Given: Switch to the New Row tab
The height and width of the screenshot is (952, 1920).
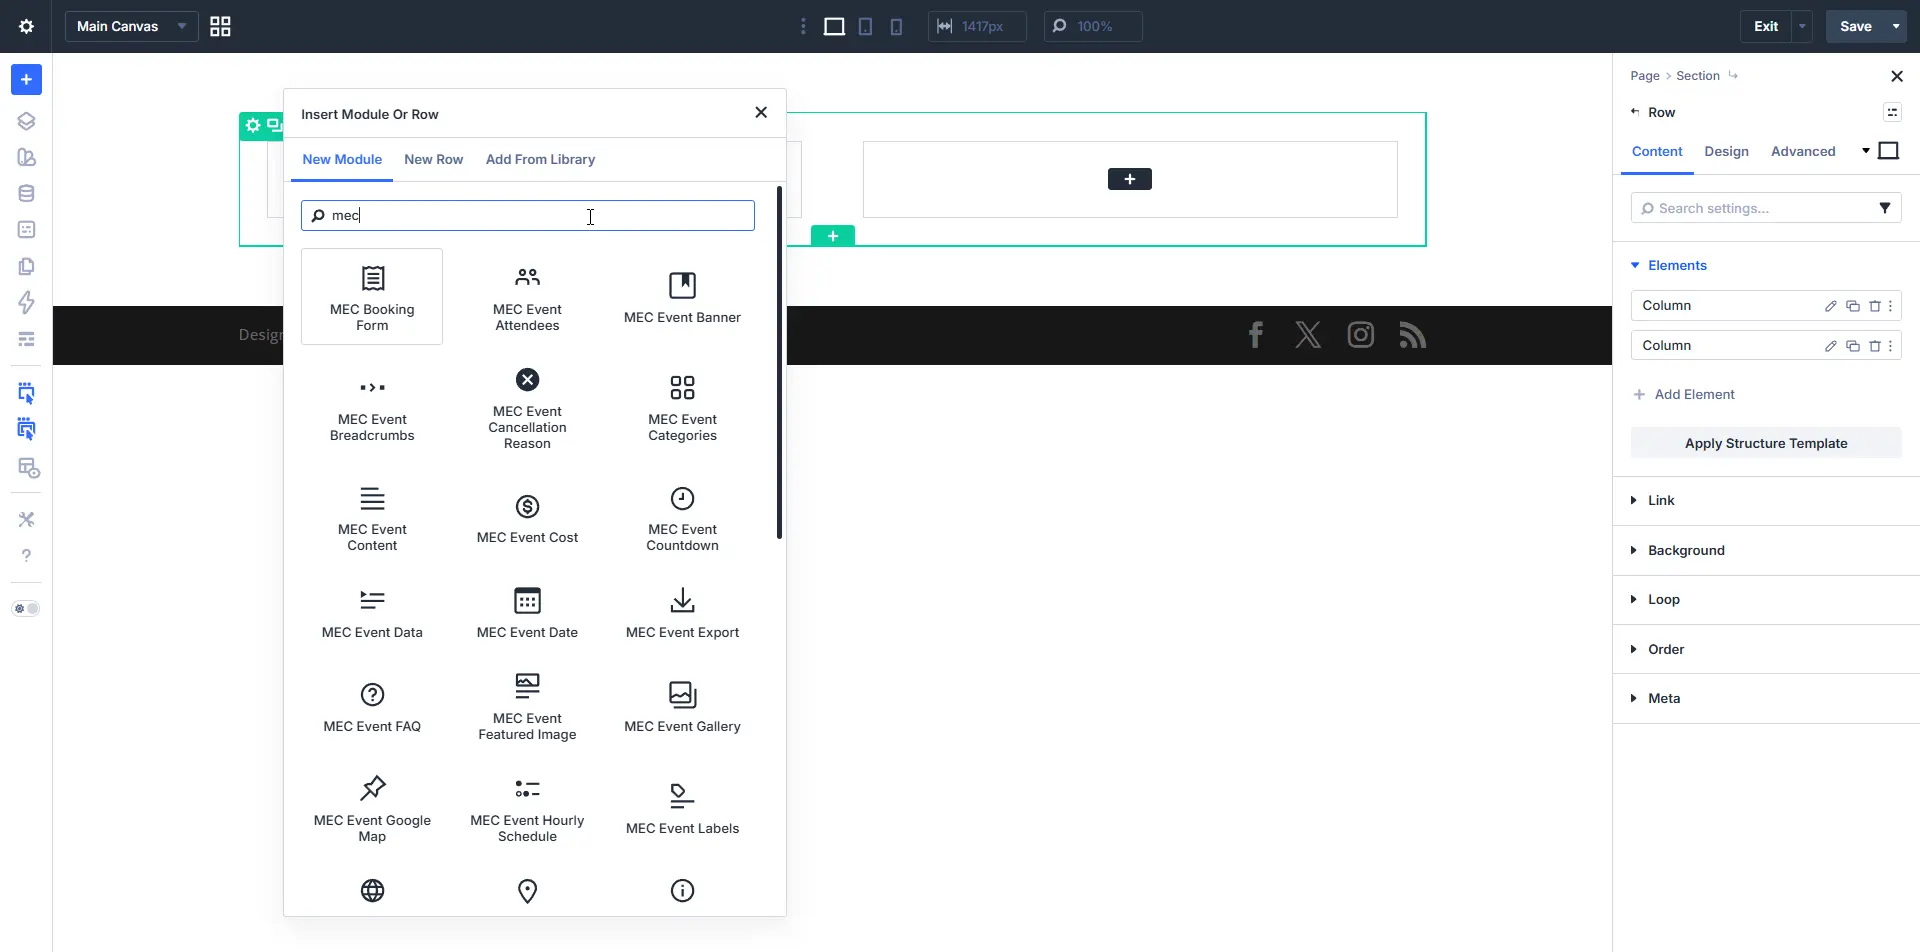Looking at the screenshot, I should point(433,159).
